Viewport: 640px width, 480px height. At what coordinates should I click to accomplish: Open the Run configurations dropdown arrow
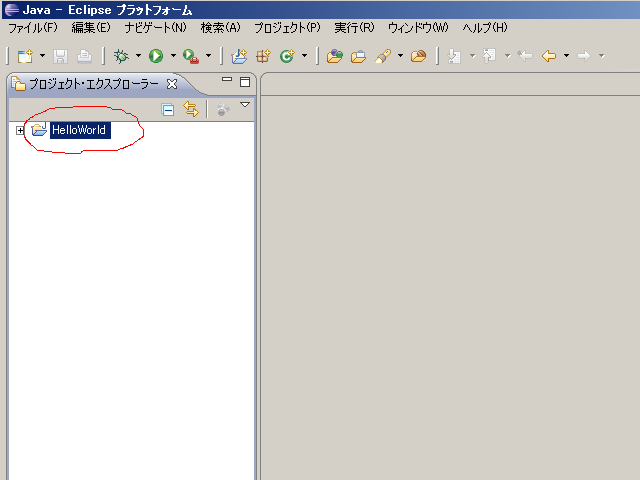click(x=173, y=56)
